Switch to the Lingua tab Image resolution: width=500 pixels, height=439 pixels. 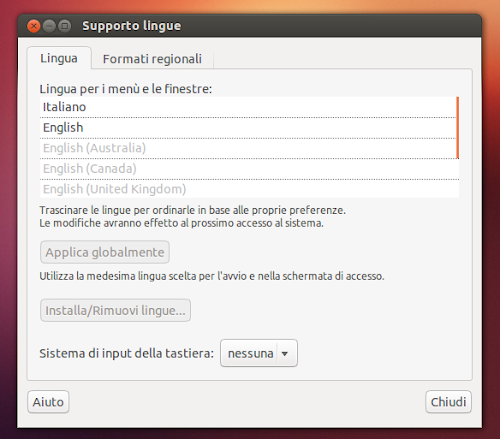coord(59,58)
